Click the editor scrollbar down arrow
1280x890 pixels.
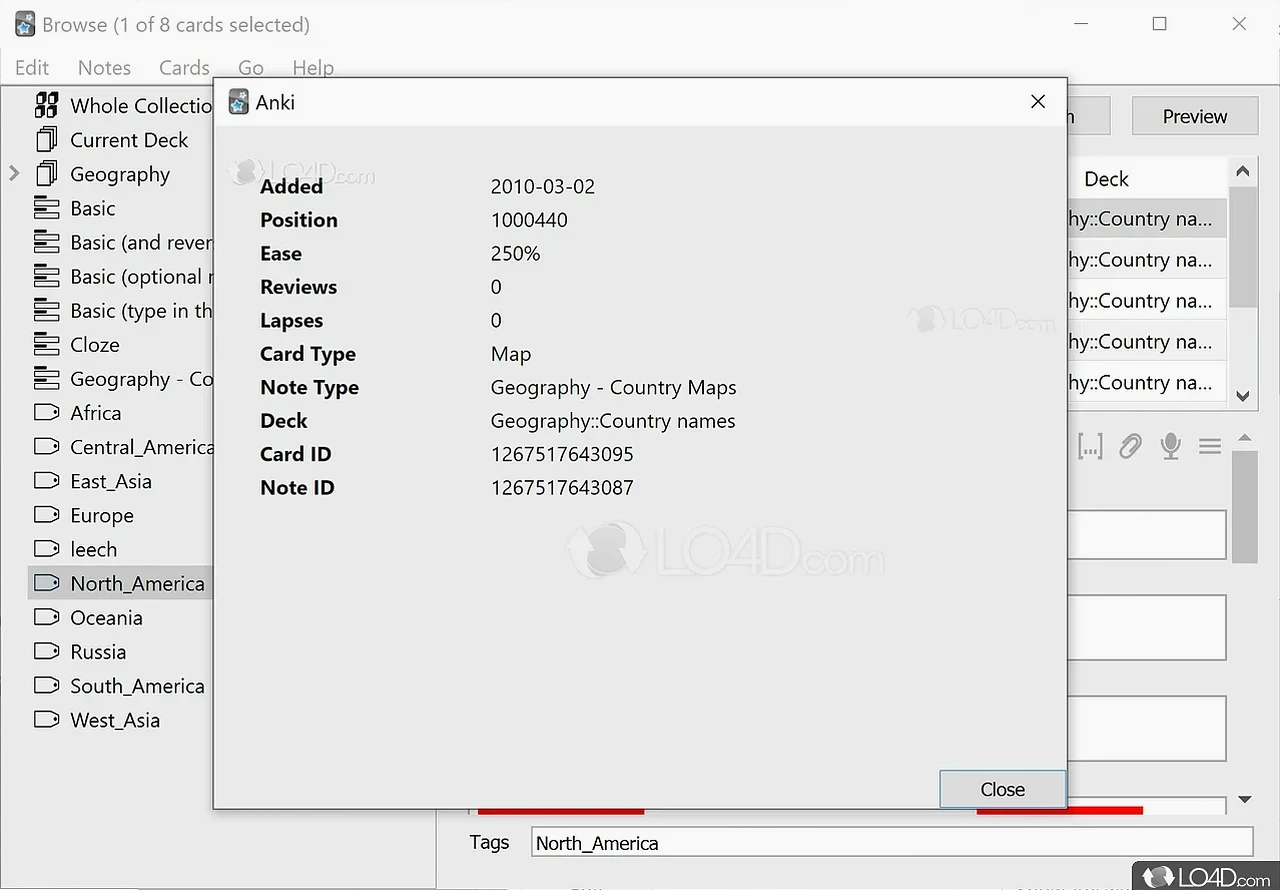click(x=1244, y=799)
